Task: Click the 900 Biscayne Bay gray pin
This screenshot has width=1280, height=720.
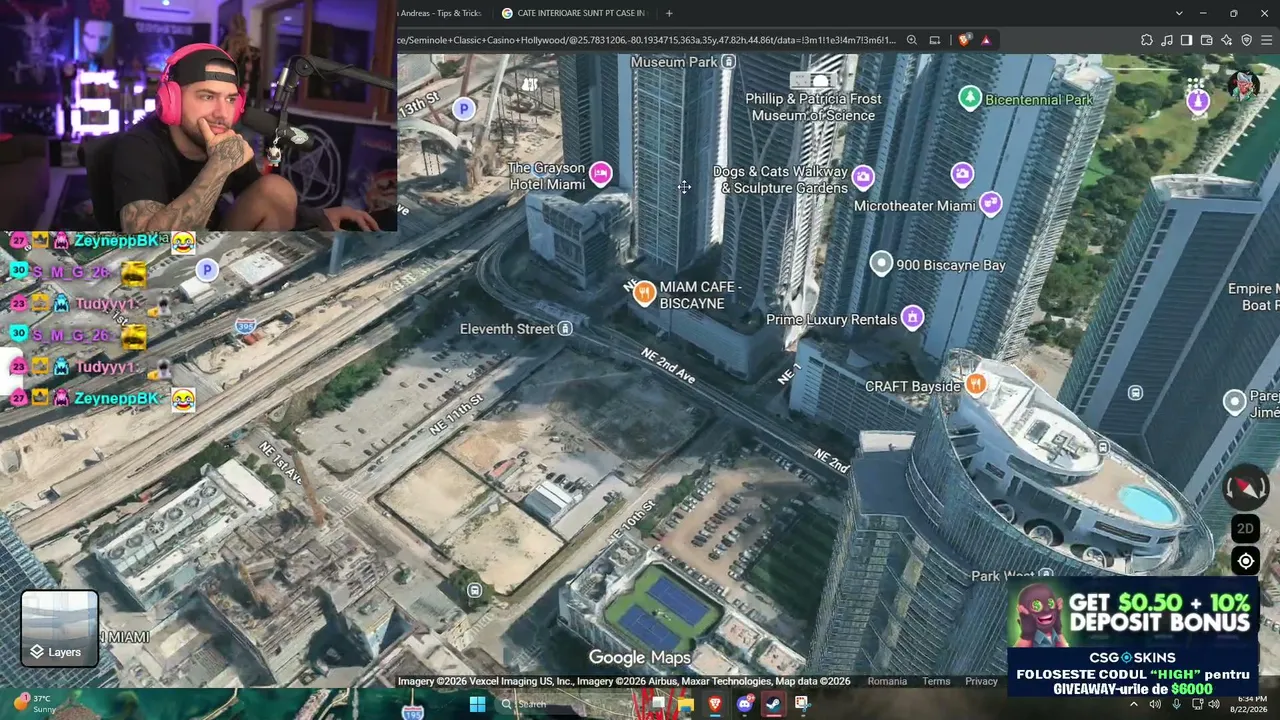Action: pyautogui.click(x=881, y=263)
